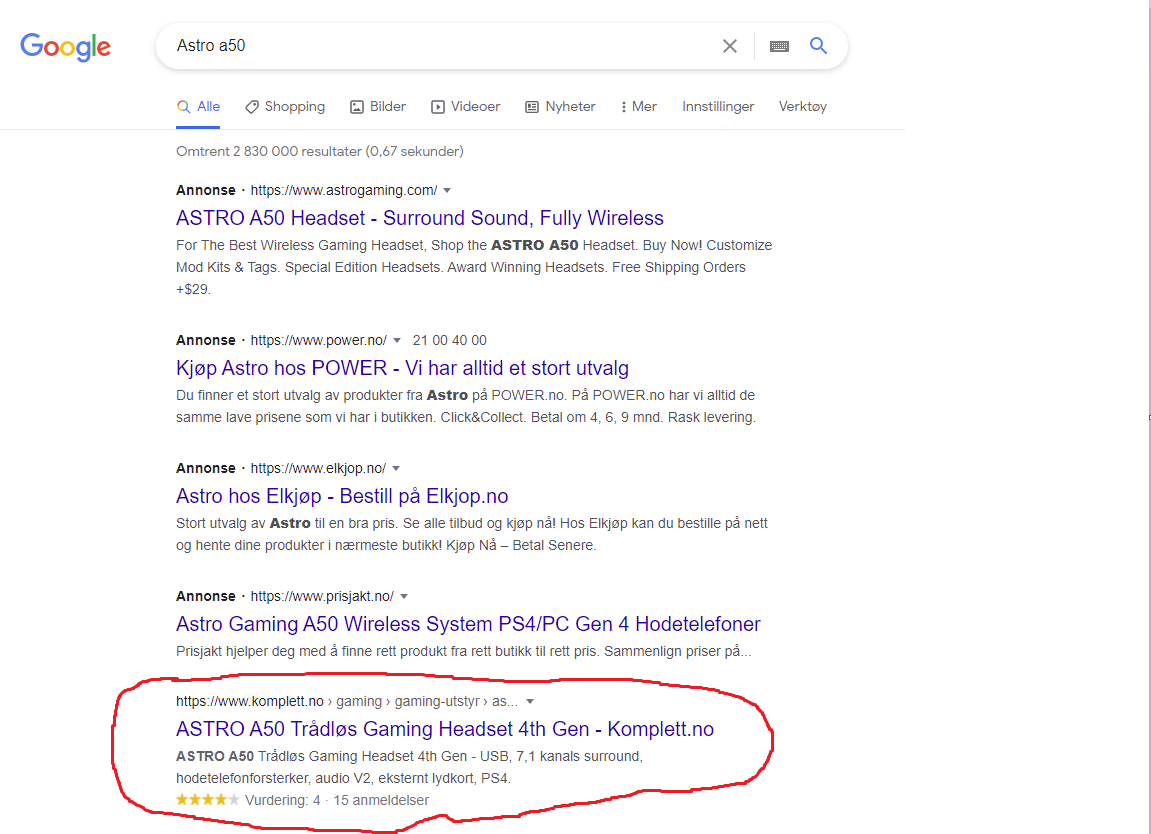
Task: Click Annonse label of prisjakt ad
Action: click(x=206, y=596)
